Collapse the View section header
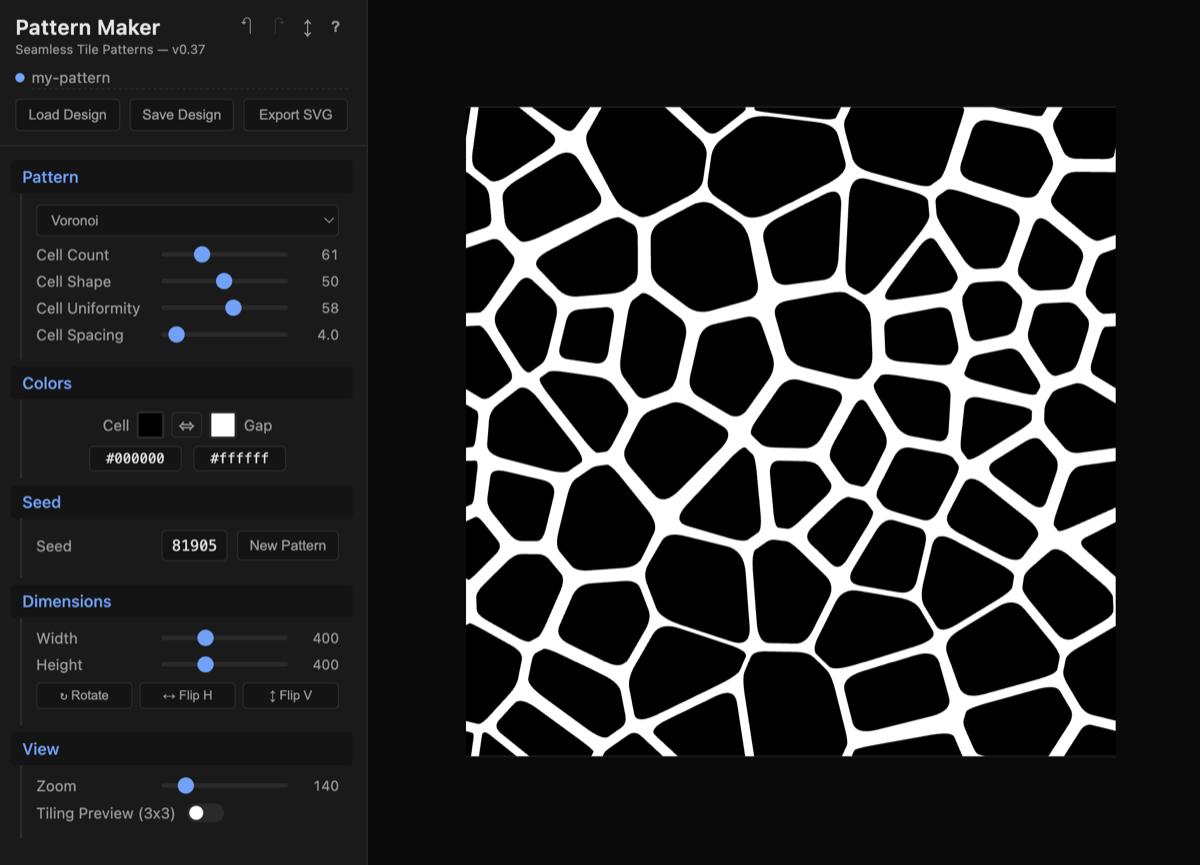Viewport: 1200px width, 865px height. [x=181, y=749]
